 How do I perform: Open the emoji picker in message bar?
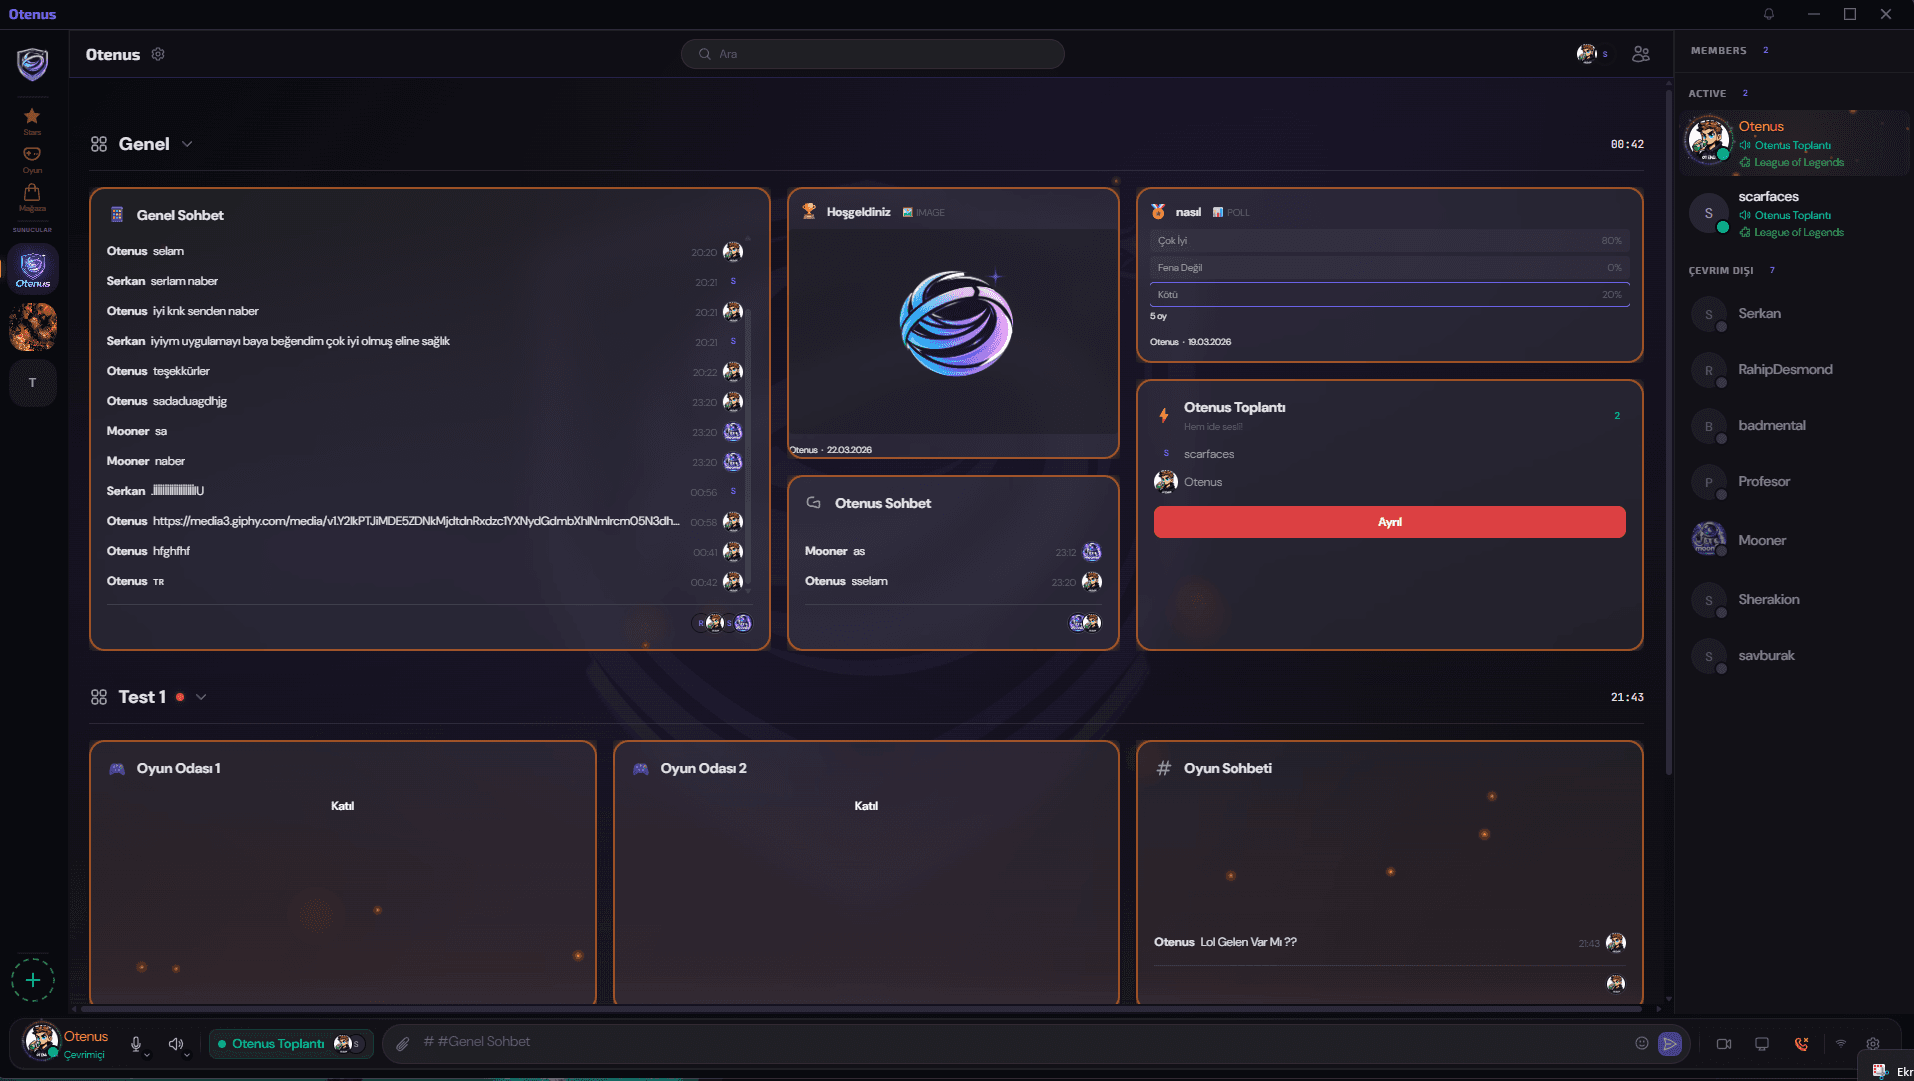pyautogui.click(x=1641, y=1043)
